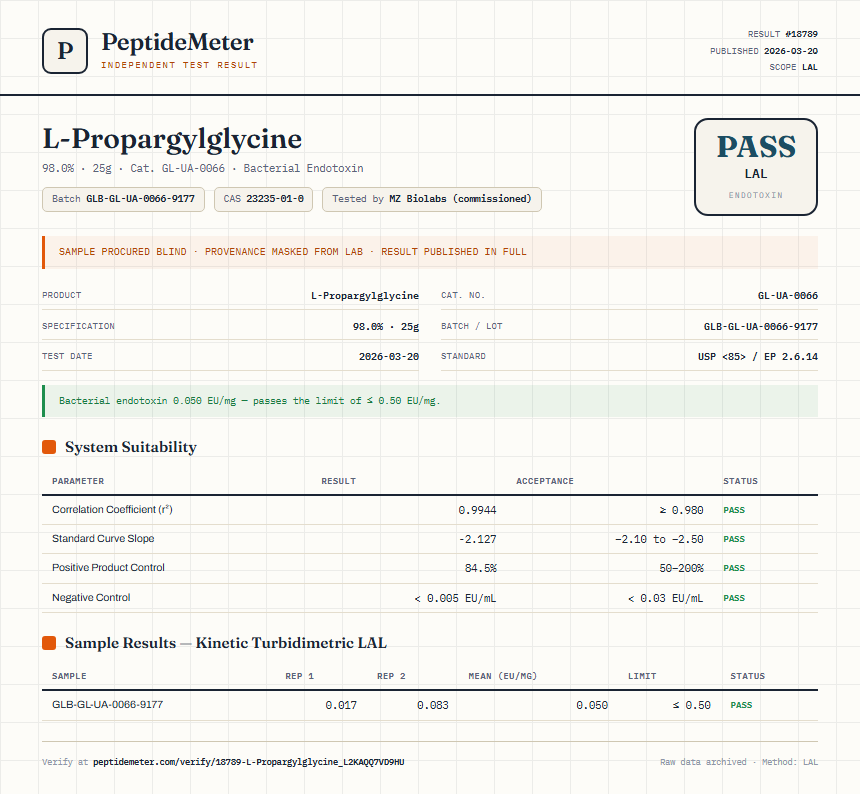Click the mean value 0.050
860x794 pixels.
pos(592,705)
